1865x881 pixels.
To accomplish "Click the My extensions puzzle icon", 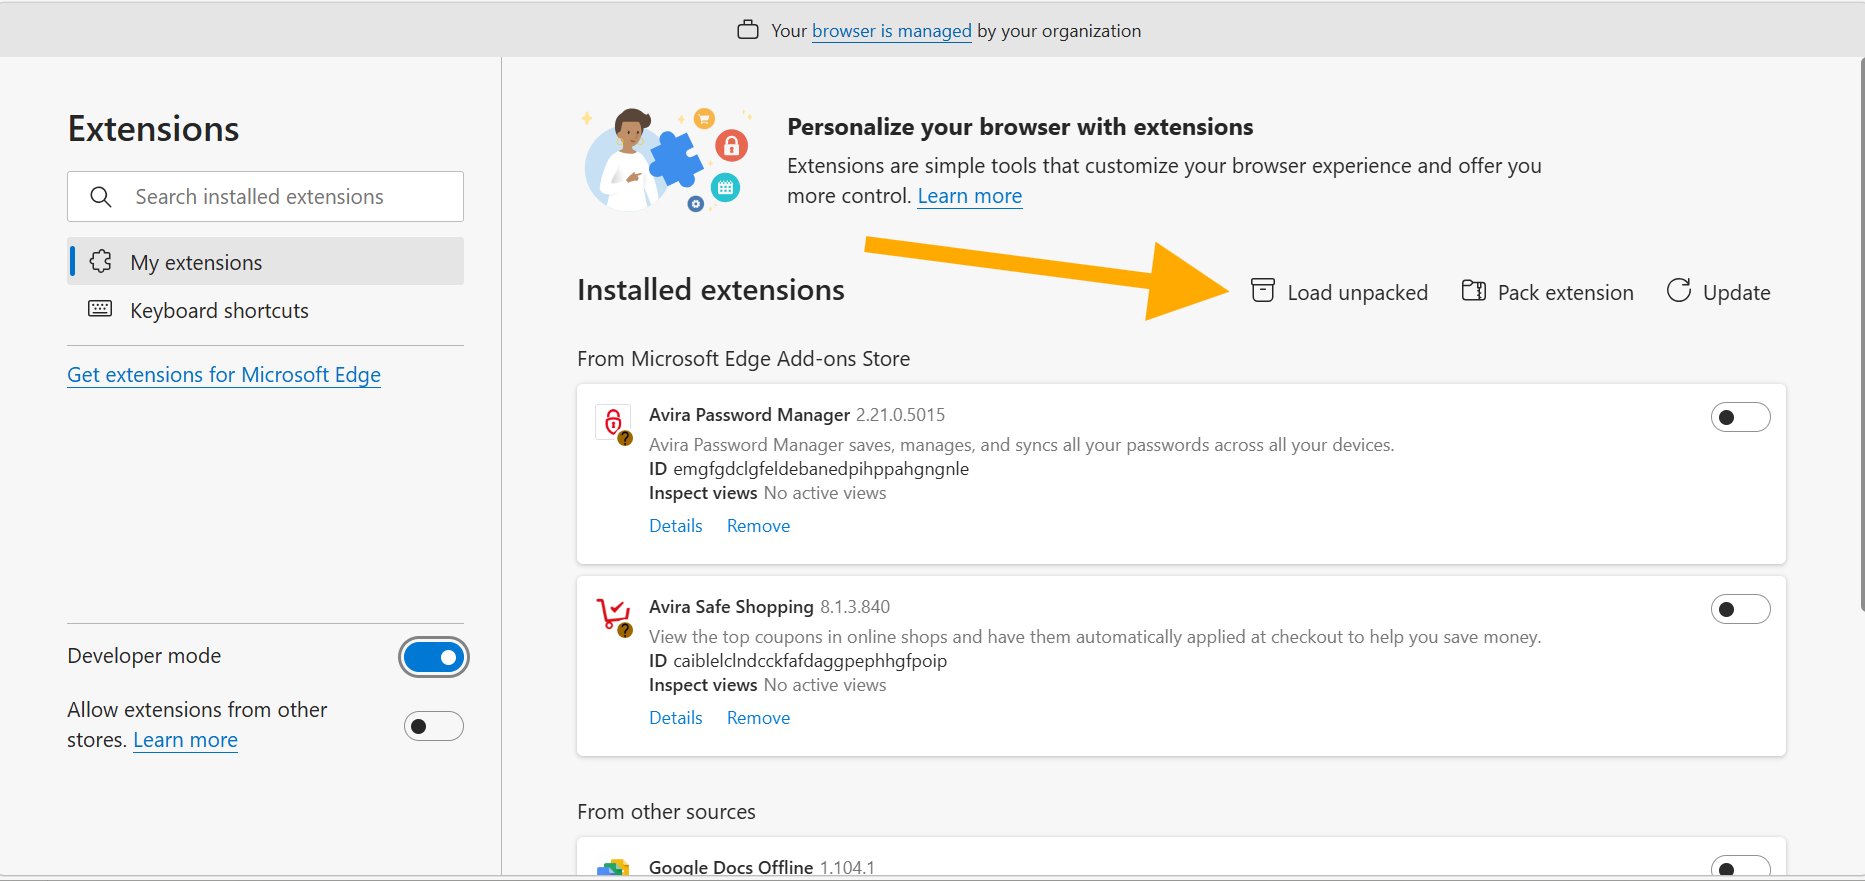I will [x=101, y=262].
